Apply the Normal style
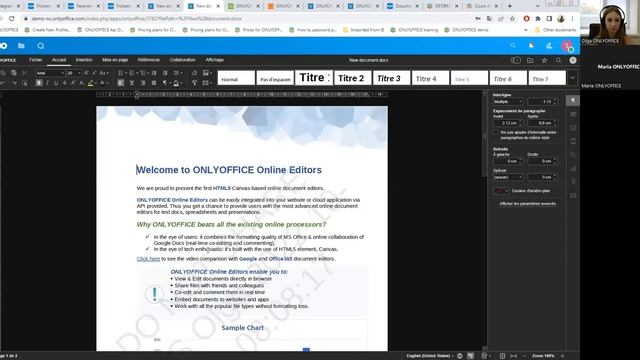Image resolution: width=640 pixels, height=360 pixels. (236, 78)
